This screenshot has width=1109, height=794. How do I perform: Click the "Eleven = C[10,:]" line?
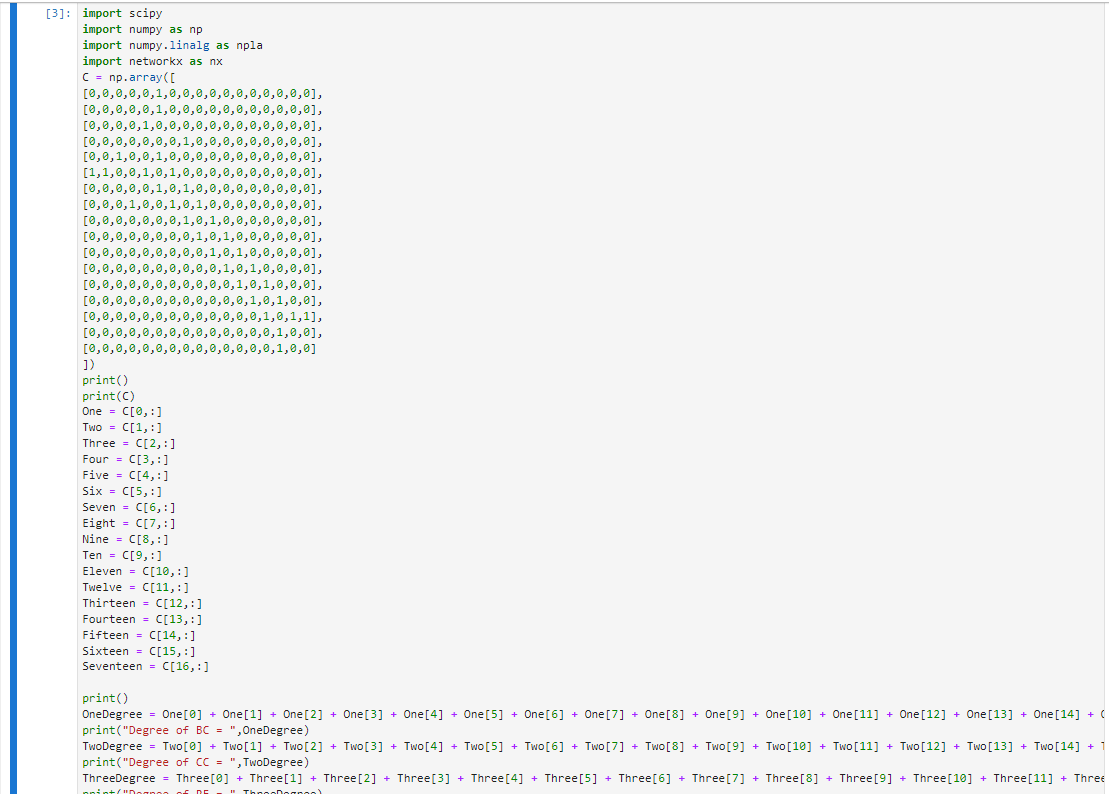tap(135, 571)
